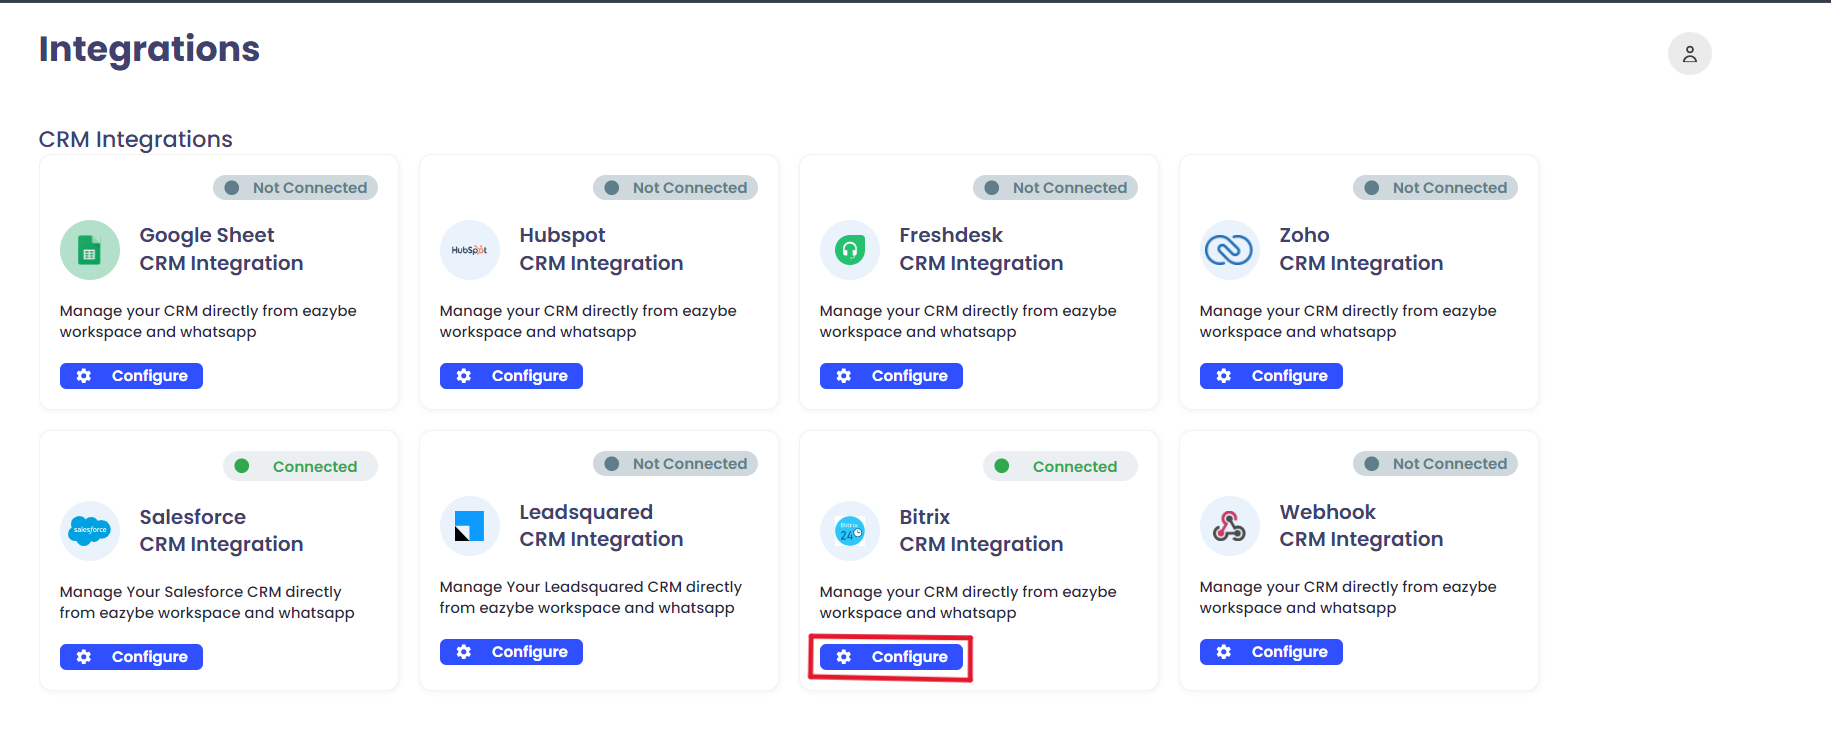Select the Webhook CRM Integration title

(x=1361, y=525)
